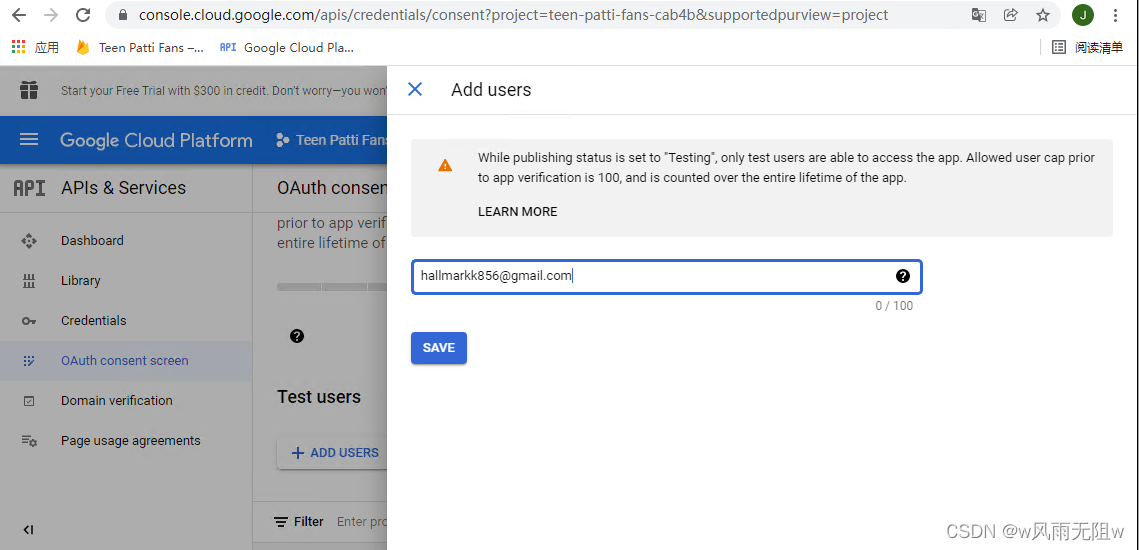Select Credentials in the sidebar
Viewport: 1139px width, 550px height.
click(93, 321)
